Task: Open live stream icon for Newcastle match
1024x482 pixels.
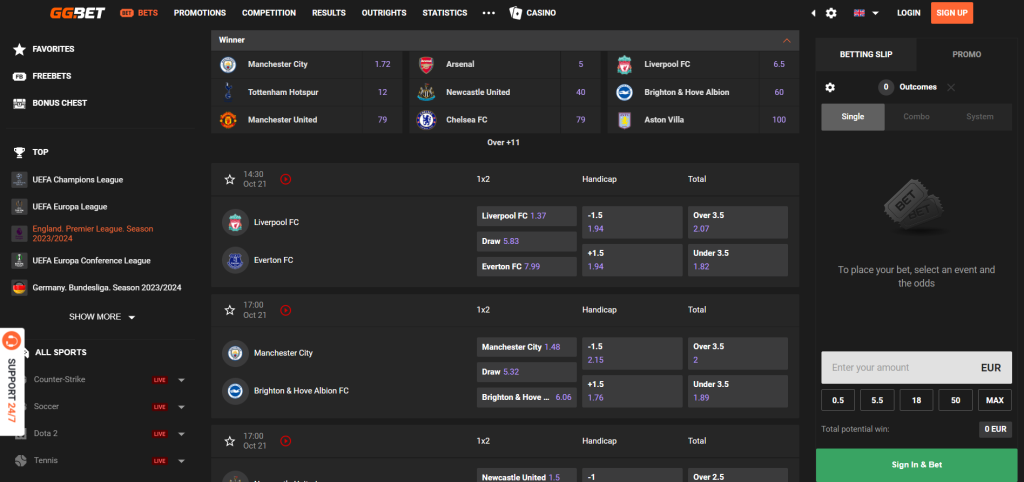Action: pyautogui.click(x=285, y=442)
